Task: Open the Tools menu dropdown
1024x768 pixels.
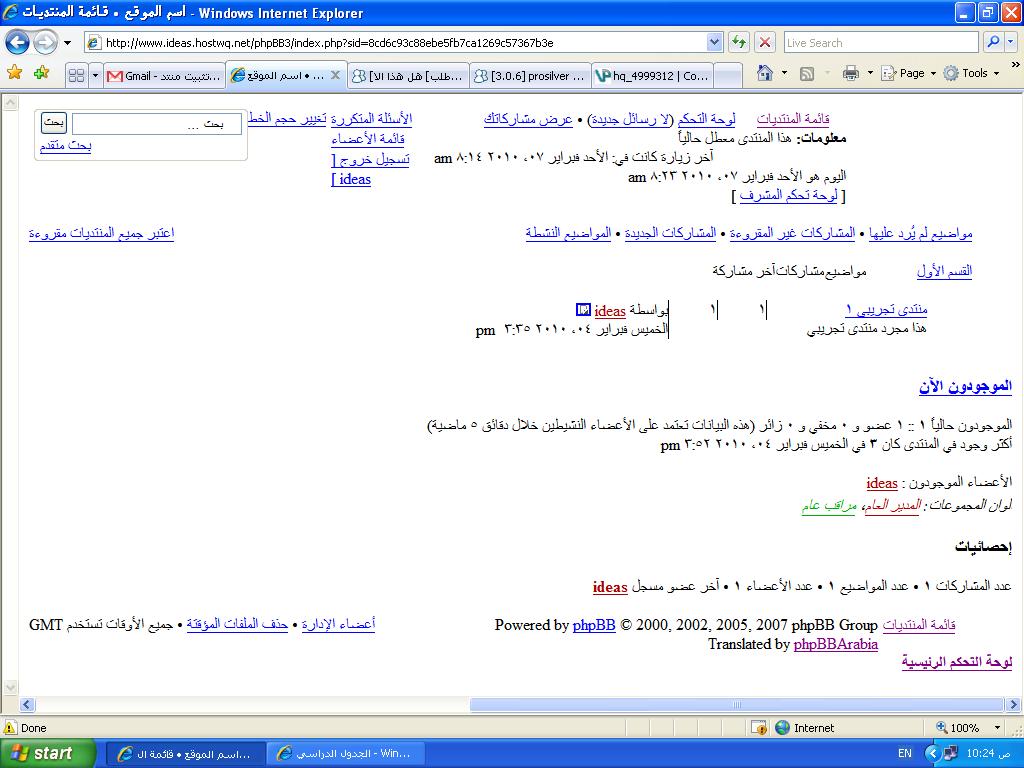Action: (x=973, y=73)
